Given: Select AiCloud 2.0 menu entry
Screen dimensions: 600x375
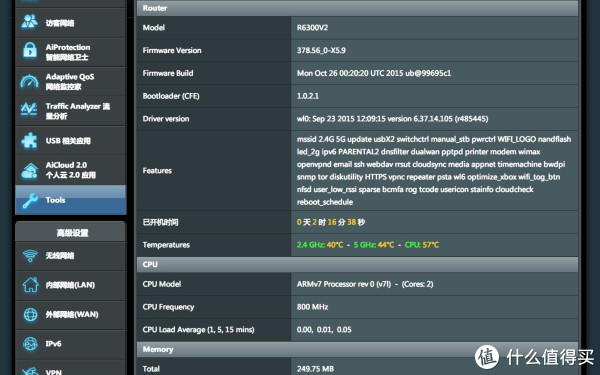Looking at the screenshot, I should [71, 170].
